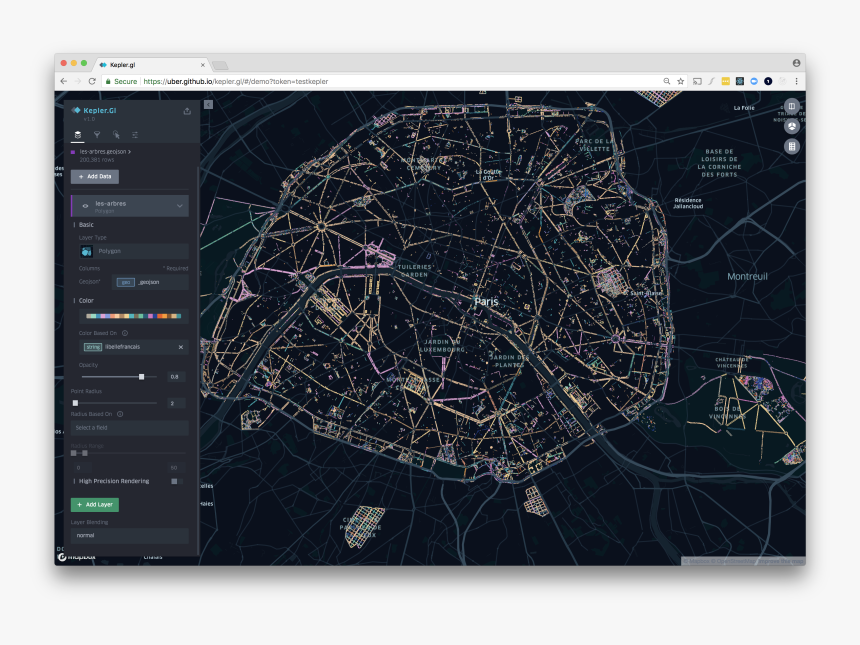Toggle split map view icon
The image size is (860, 645).
(791, 106)
